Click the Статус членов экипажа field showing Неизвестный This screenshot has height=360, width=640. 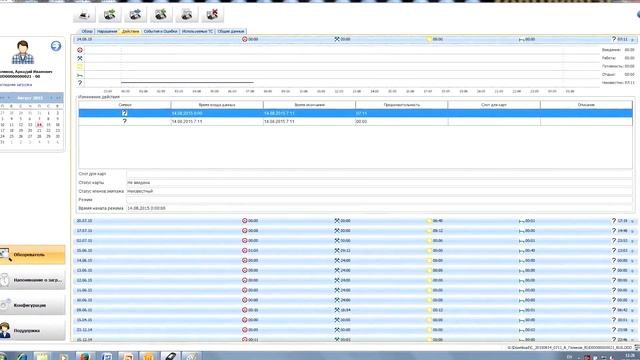379,191
